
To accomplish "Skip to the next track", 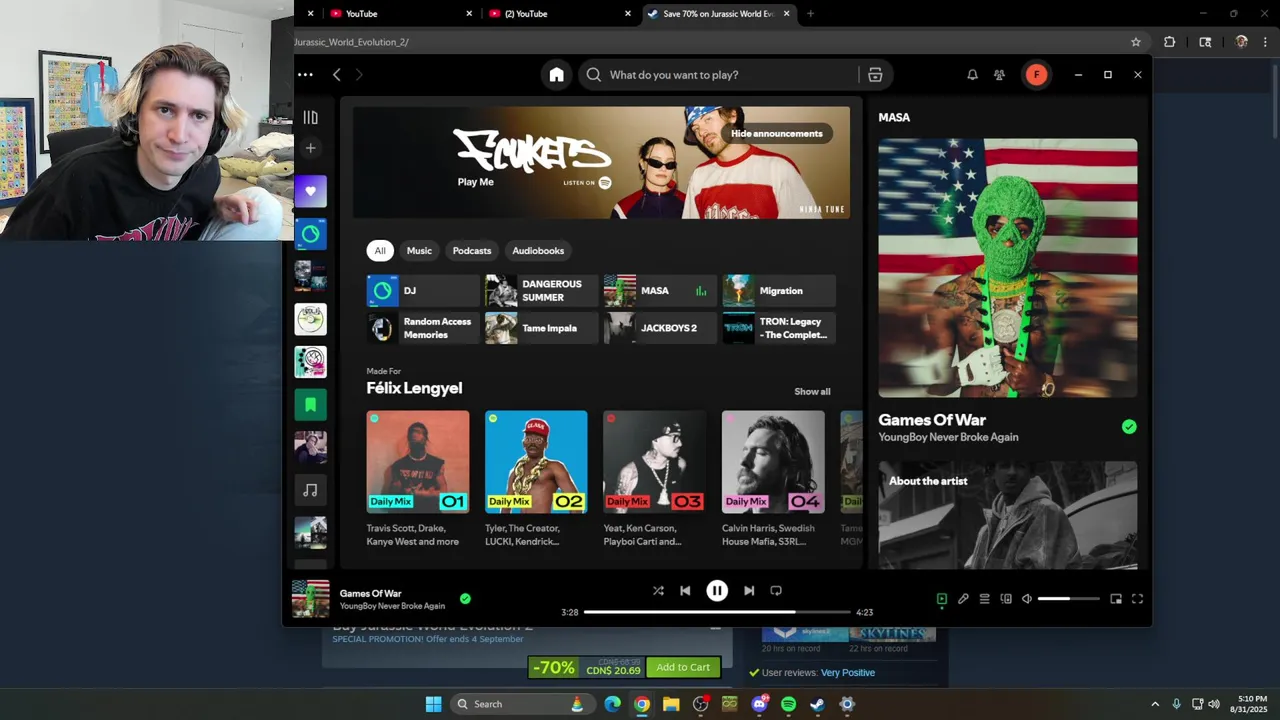I will pos(749,591).
